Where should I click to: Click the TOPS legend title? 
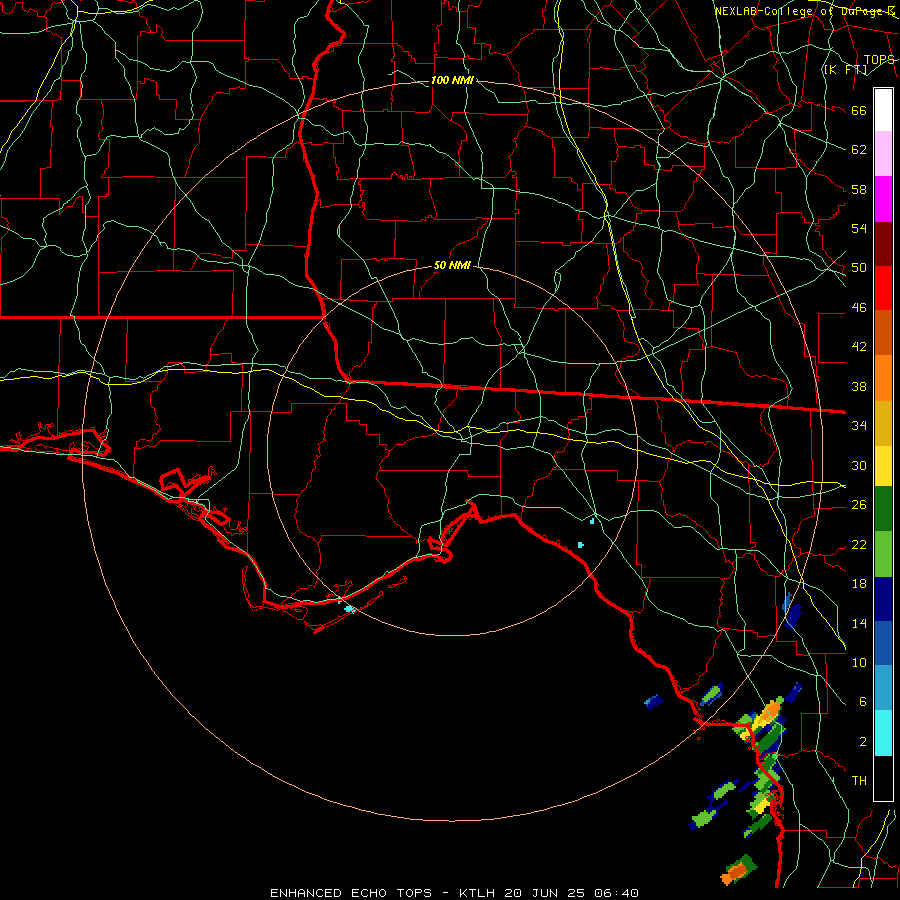point(879,59)
